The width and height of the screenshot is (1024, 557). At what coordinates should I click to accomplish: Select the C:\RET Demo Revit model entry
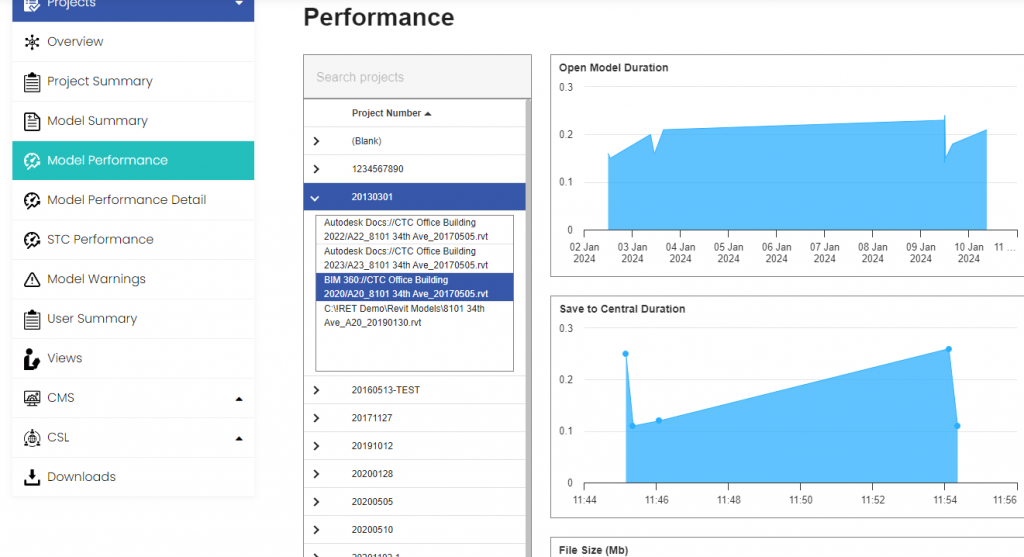coord(413,315)
